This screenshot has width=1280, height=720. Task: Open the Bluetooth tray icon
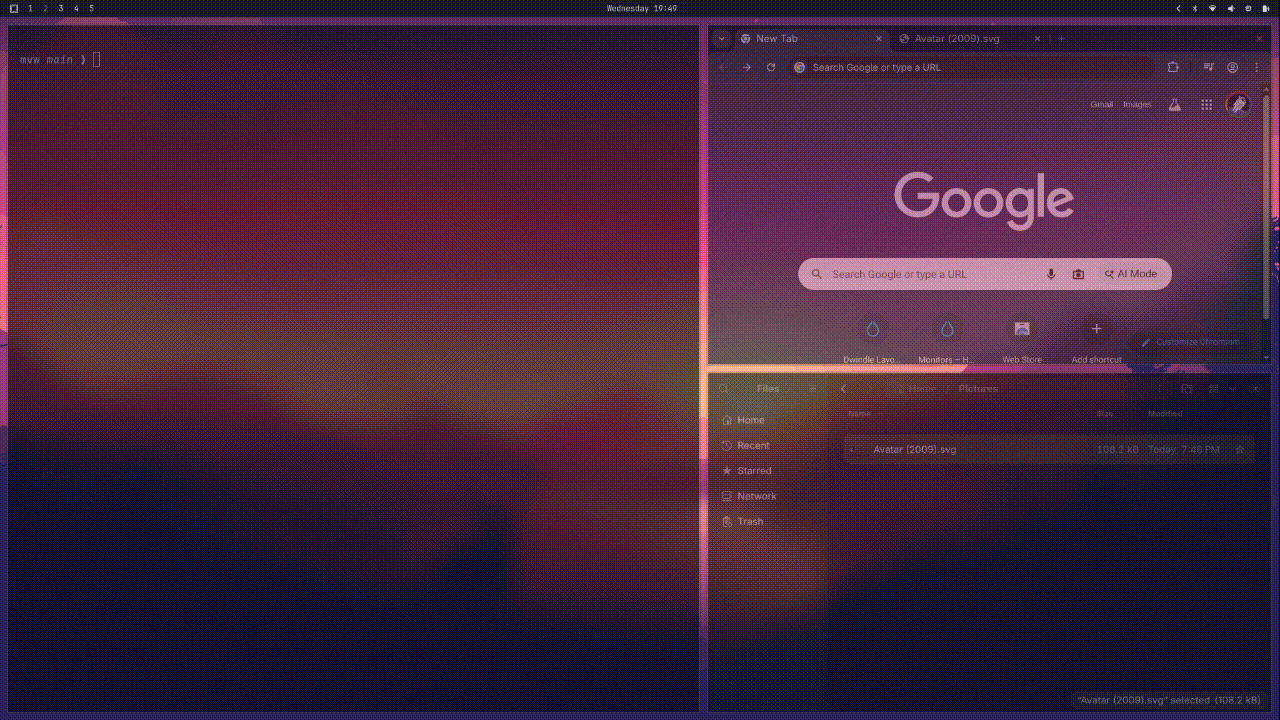(x=1195, y=8)
